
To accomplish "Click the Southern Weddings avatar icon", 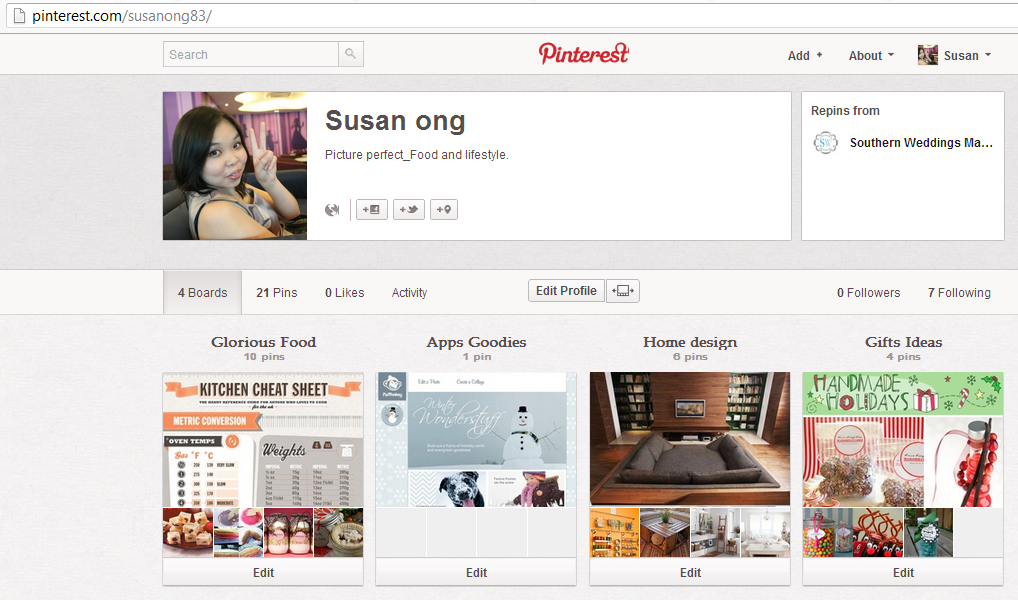I will click(825, 142).
